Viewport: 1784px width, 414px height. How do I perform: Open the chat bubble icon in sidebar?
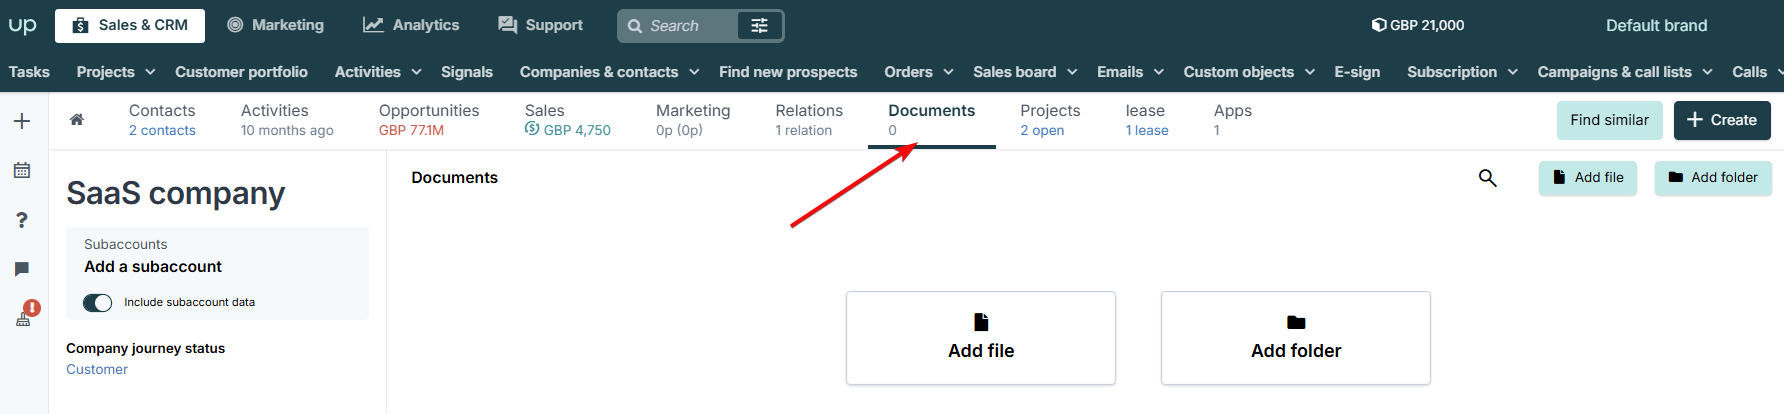(x=22, y=269)
